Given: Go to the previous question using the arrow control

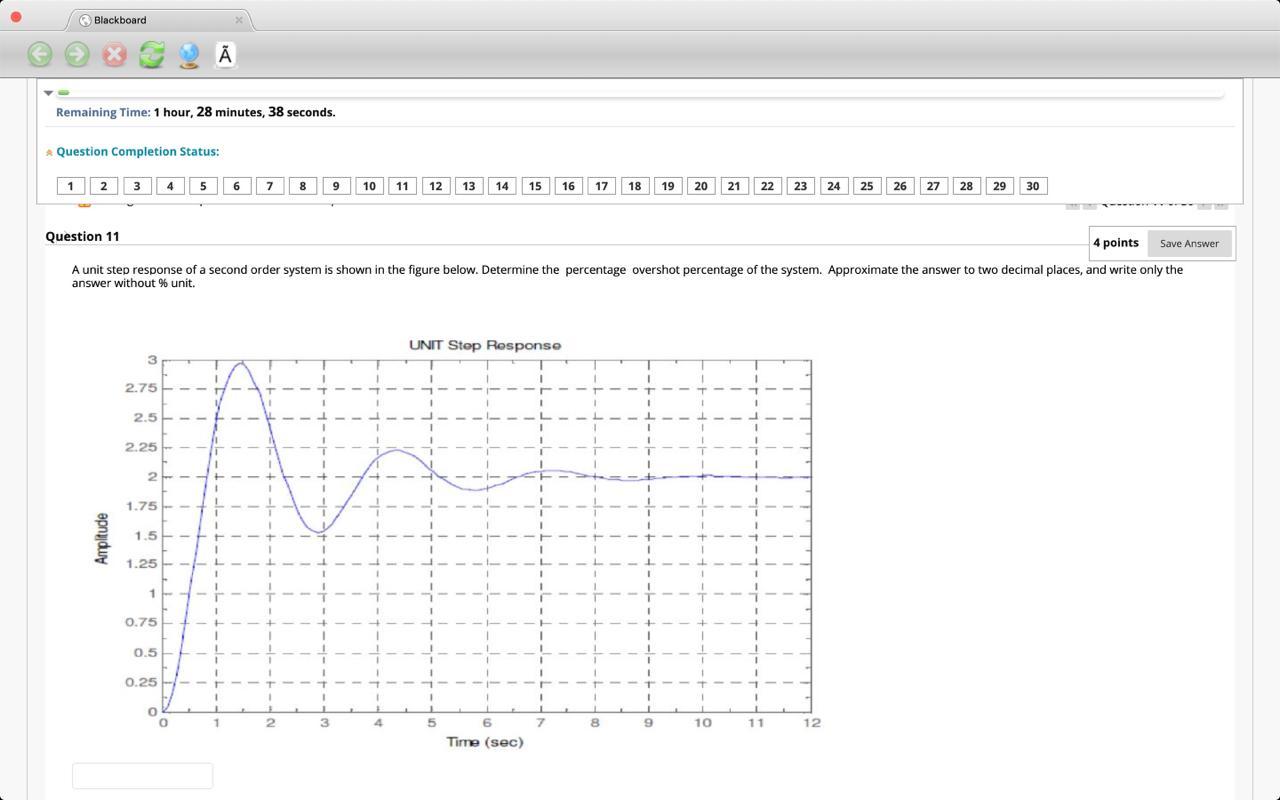Looking at the screenshot, I should point(1073,202).
